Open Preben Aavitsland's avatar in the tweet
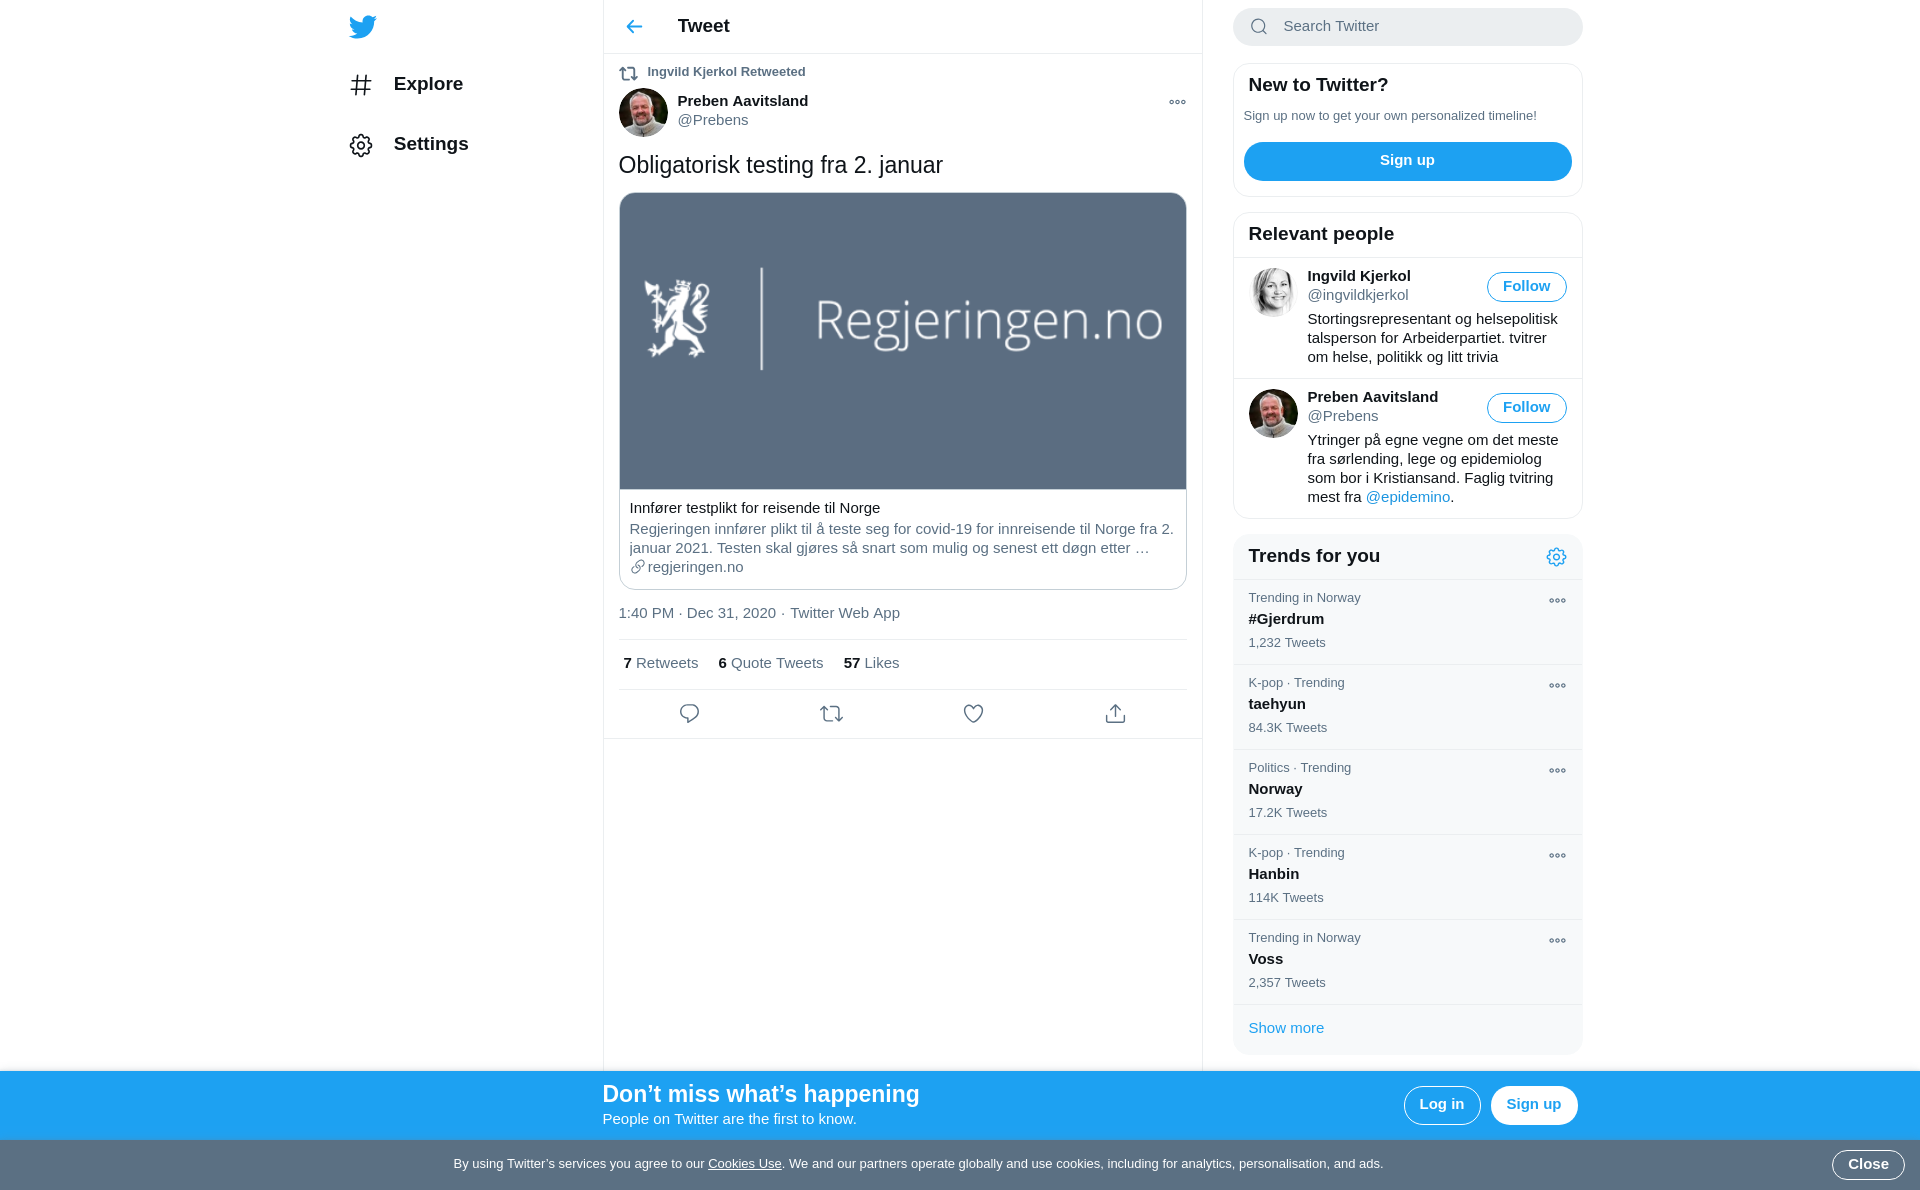The width and height of the screenshot is (1920, 1190). point(643,112)
